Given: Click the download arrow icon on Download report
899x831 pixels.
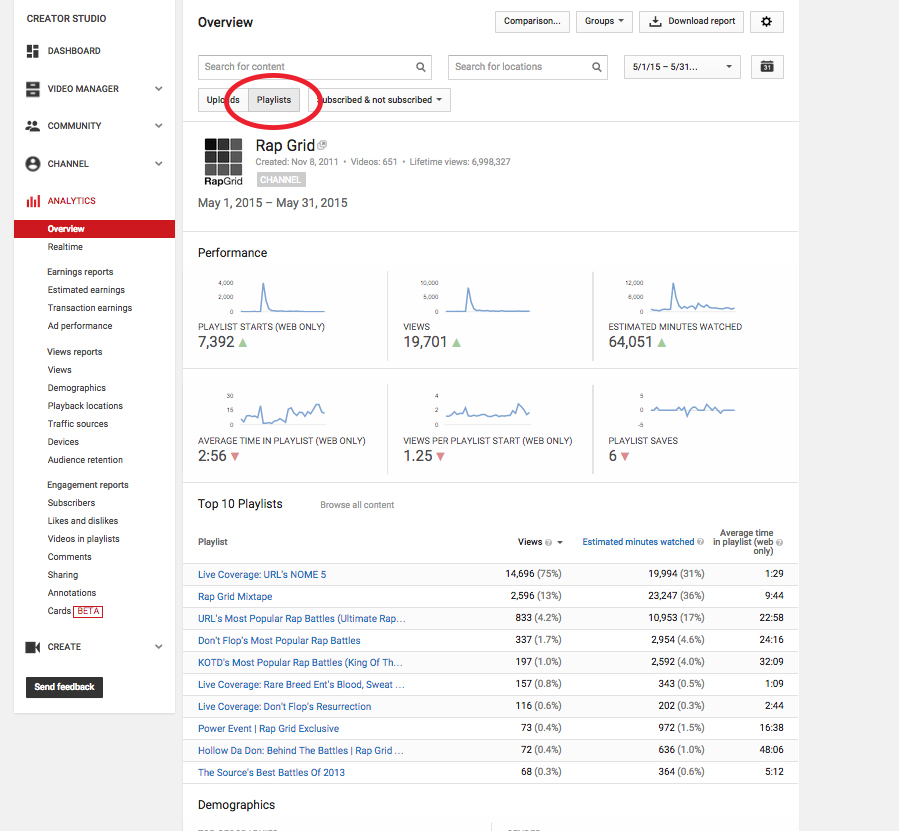Looking at the screenshot, I should 655,21.
